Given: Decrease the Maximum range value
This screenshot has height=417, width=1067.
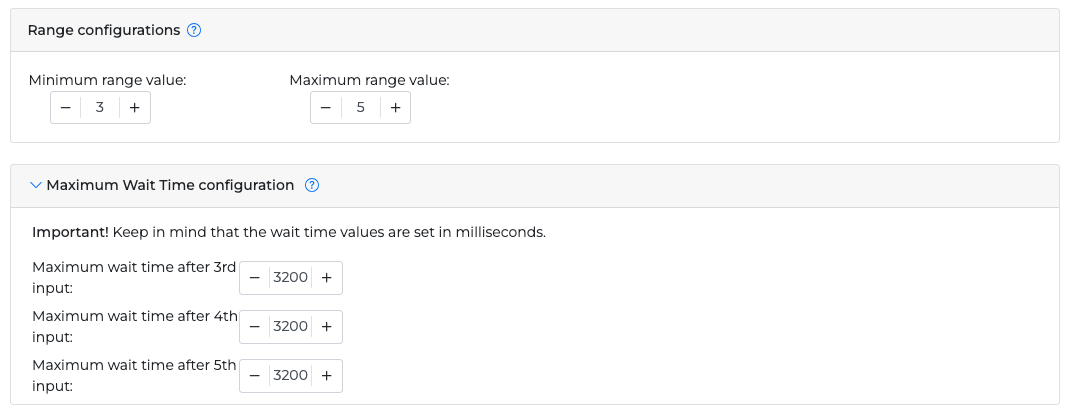Looking at the screenshot, I should coord(325,108).
